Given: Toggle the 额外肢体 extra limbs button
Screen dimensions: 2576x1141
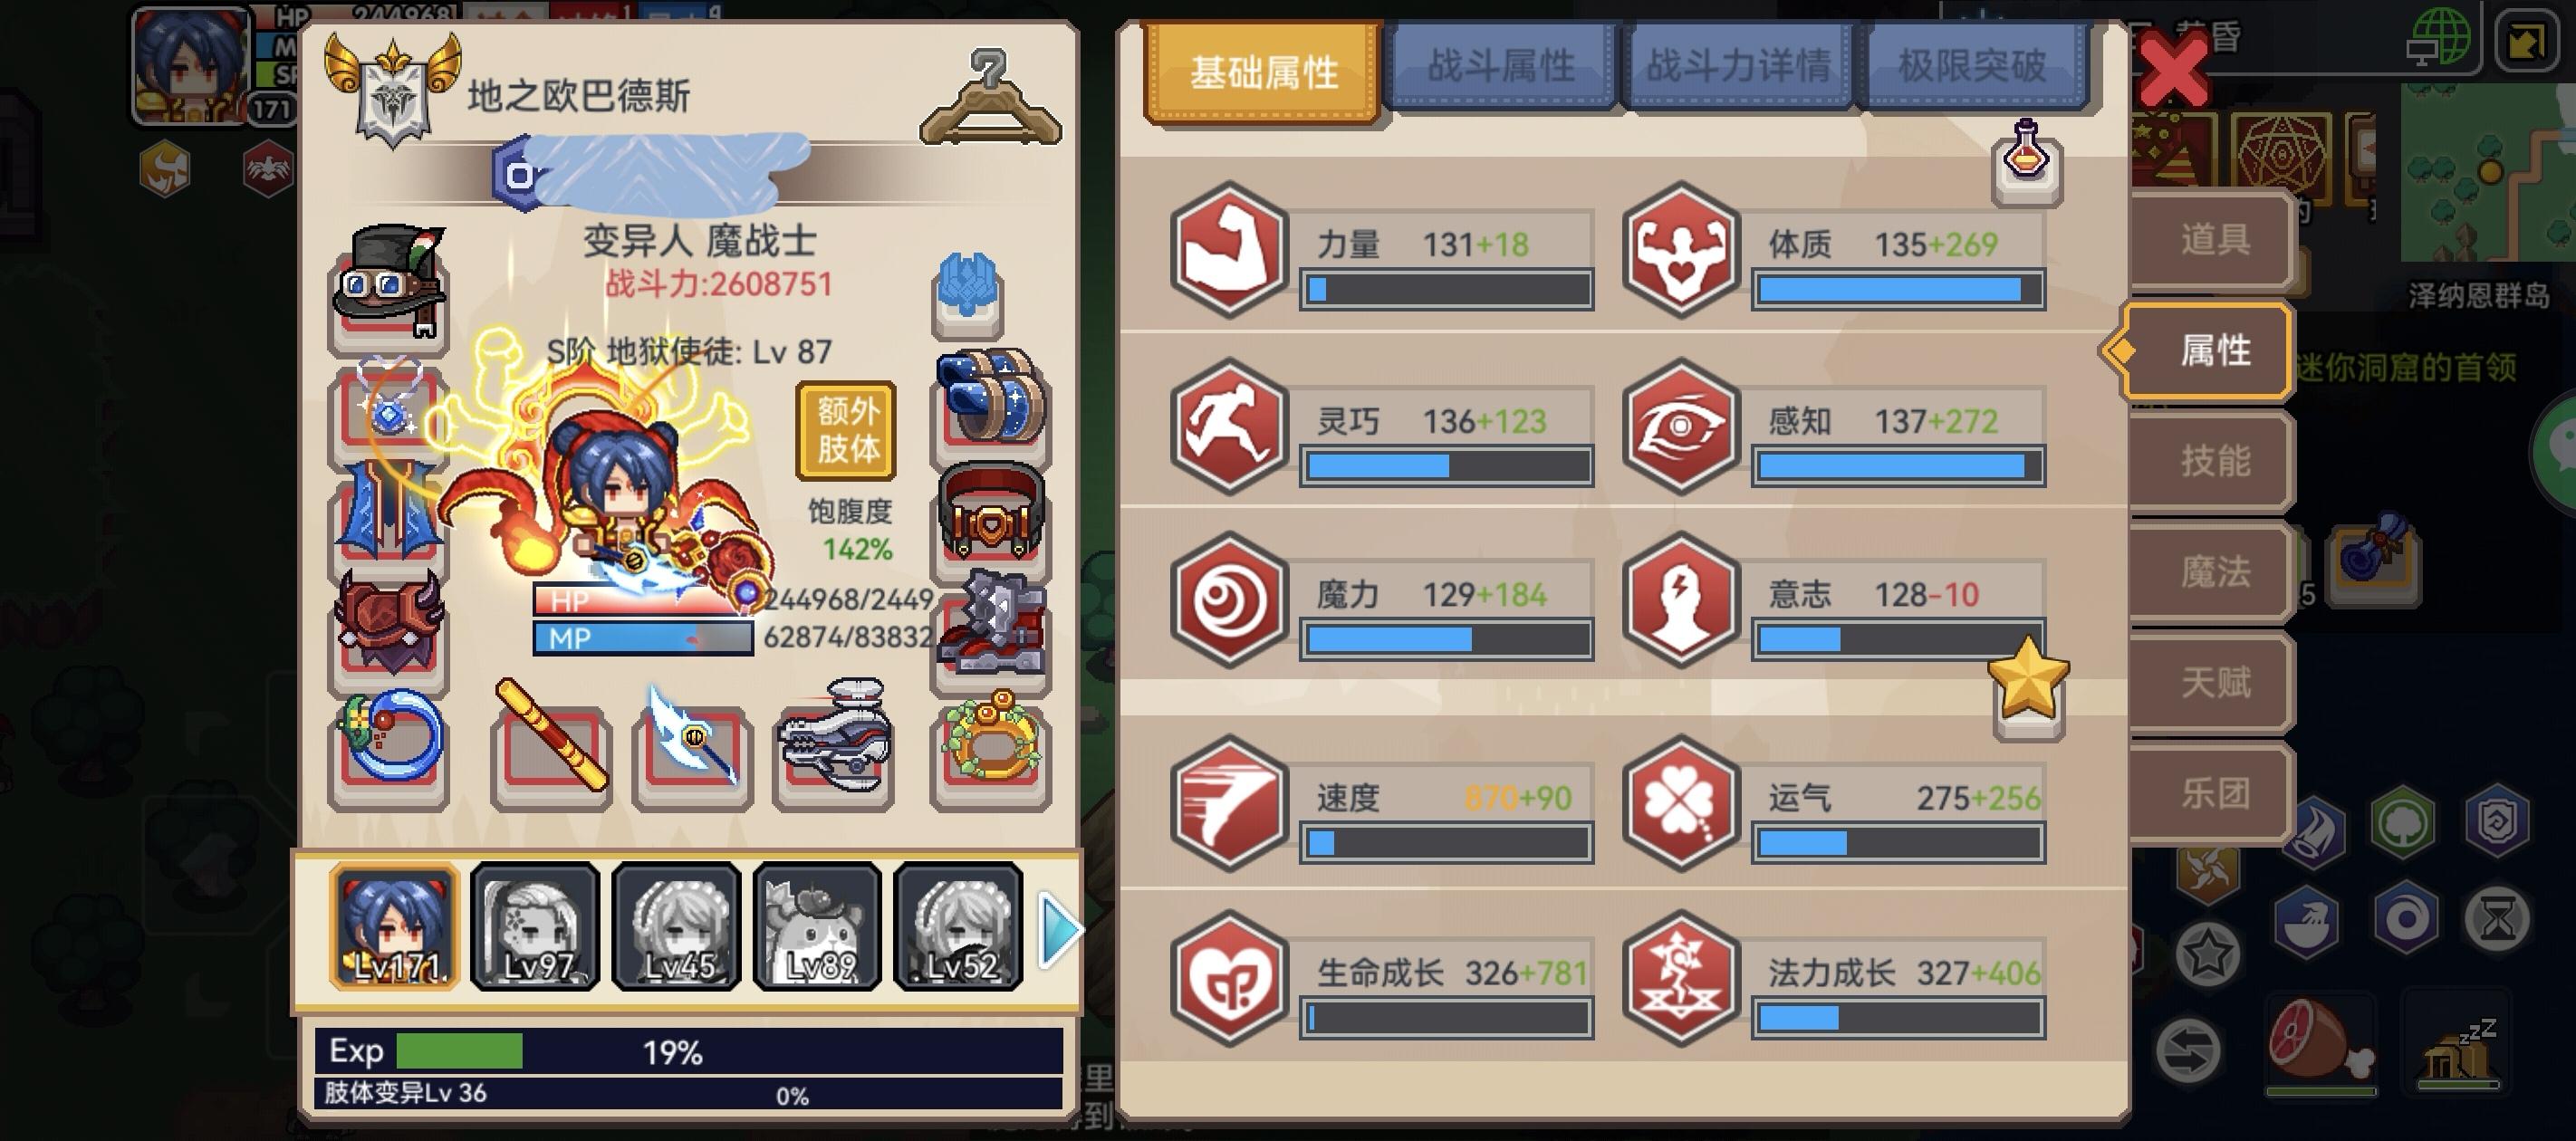Looking at the screenshot, I should 847,430.
